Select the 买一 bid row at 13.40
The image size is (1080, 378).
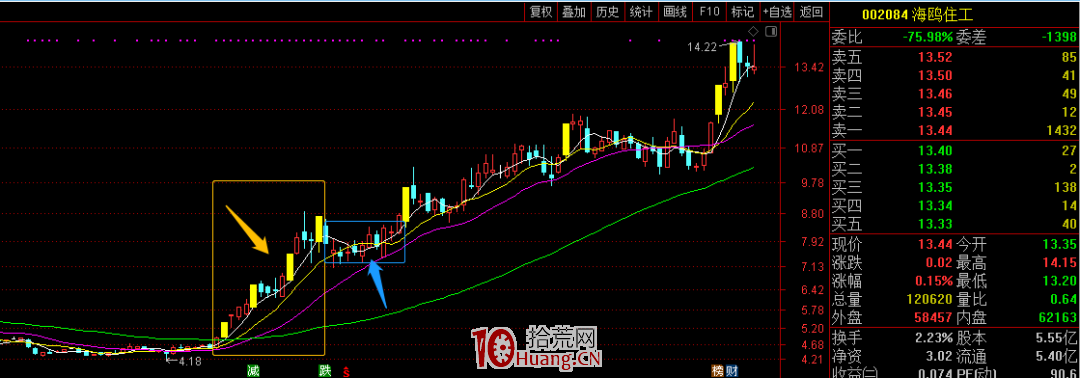point(955,151)
